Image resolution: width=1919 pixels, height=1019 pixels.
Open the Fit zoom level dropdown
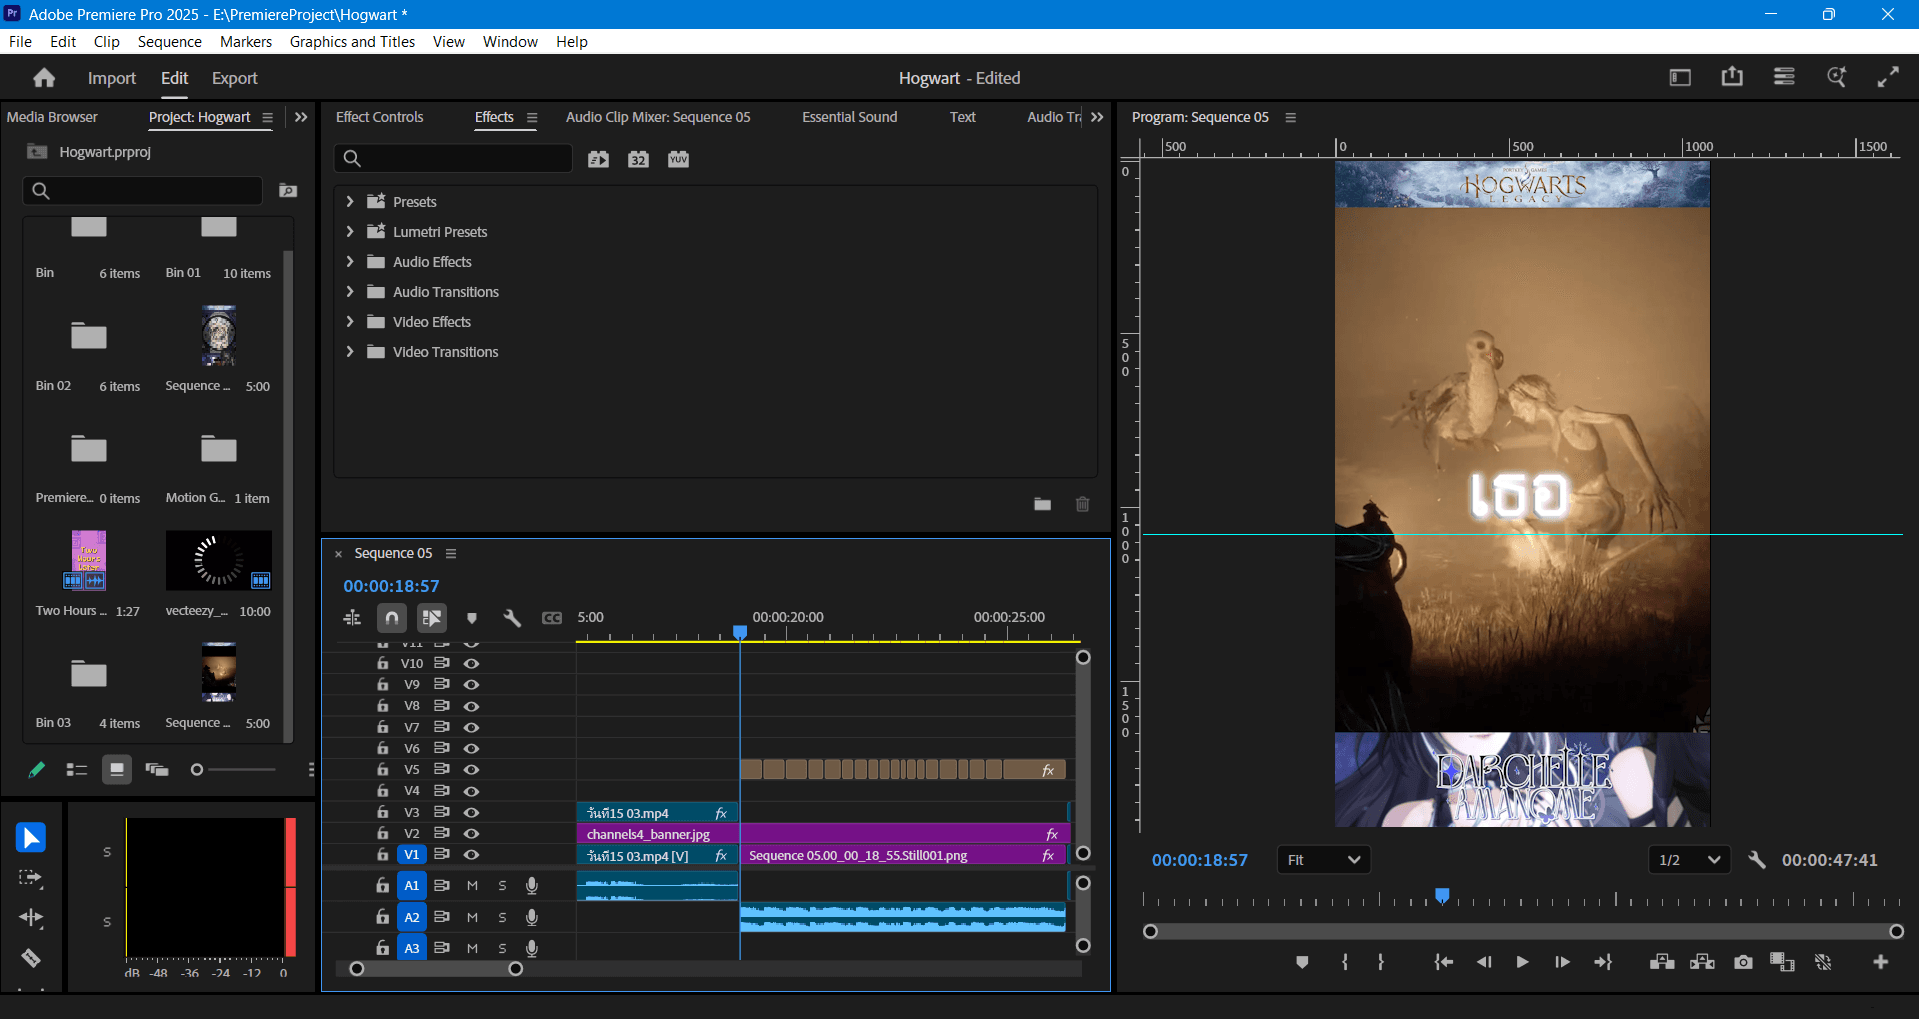coord(1323,860)
